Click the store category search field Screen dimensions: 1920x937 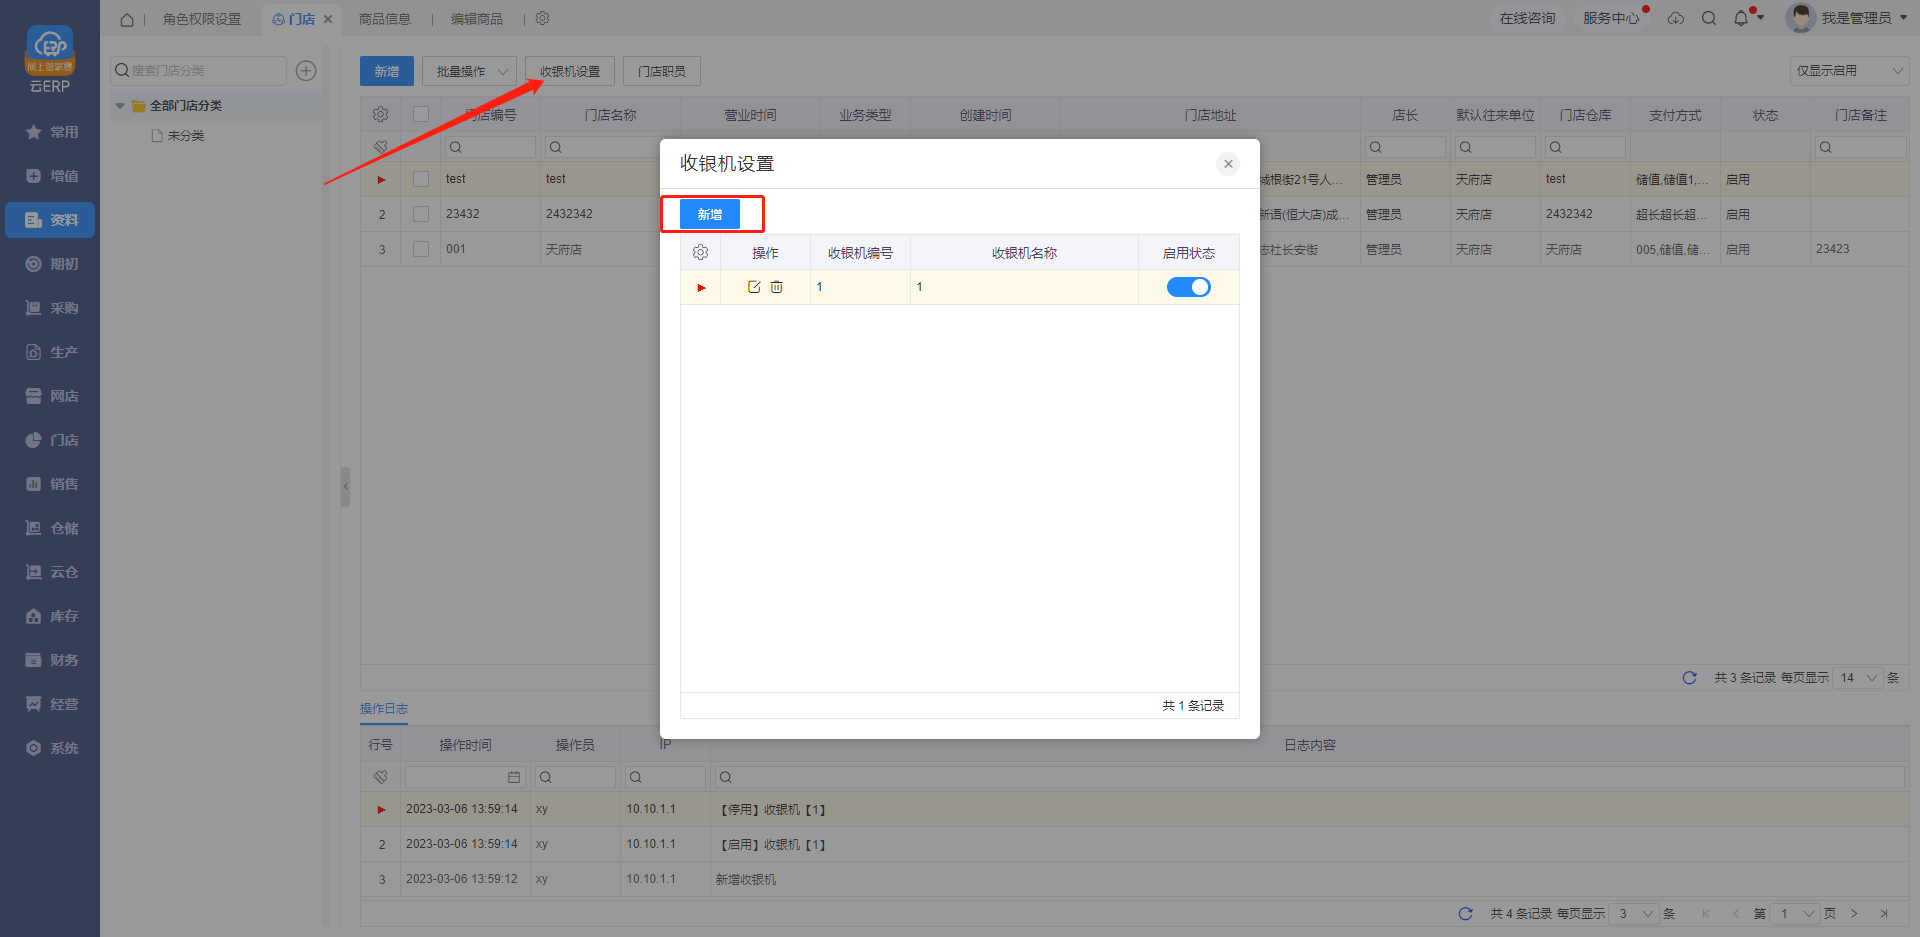pyautogui.click(x=200, y=71)
